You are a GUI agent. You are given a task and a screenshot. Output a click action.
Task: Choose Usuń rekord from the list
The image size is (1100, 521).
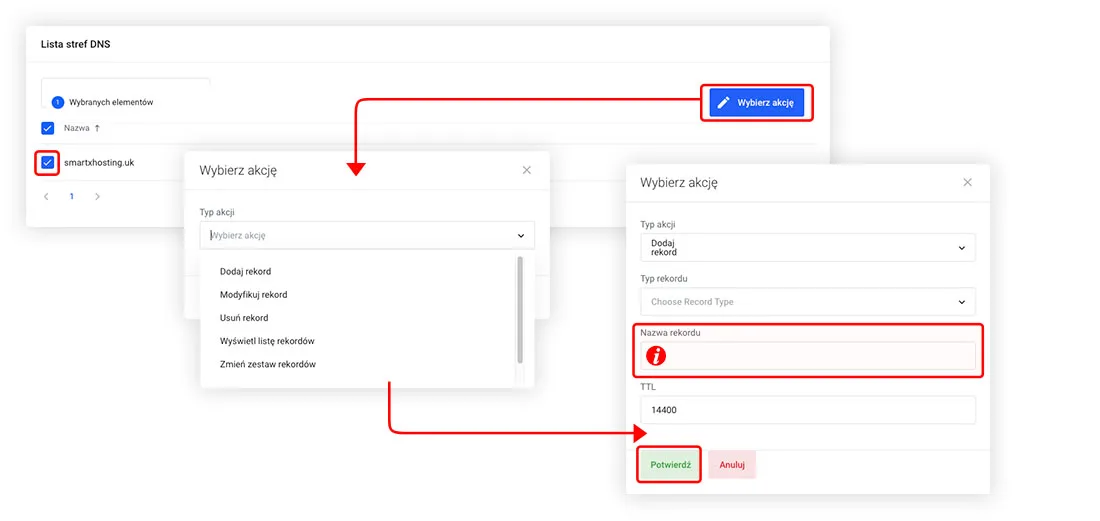244,318
